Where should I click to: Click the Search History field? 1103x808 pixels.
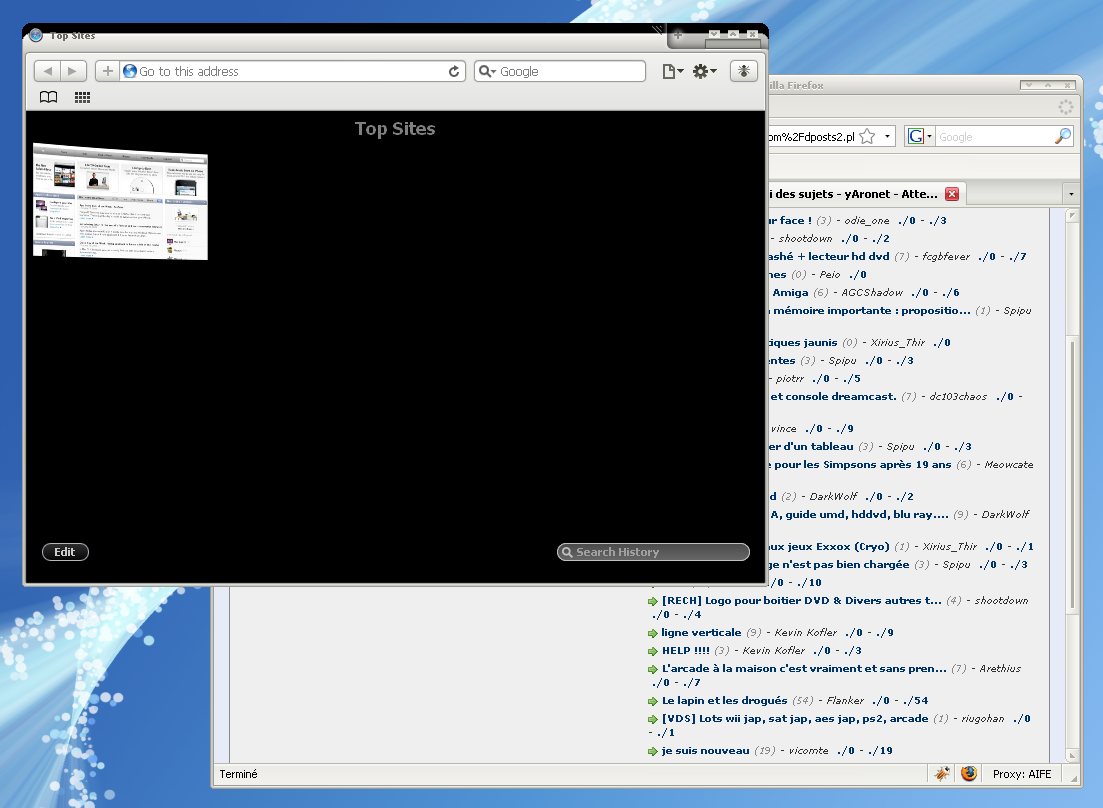(x=655, y=552)
